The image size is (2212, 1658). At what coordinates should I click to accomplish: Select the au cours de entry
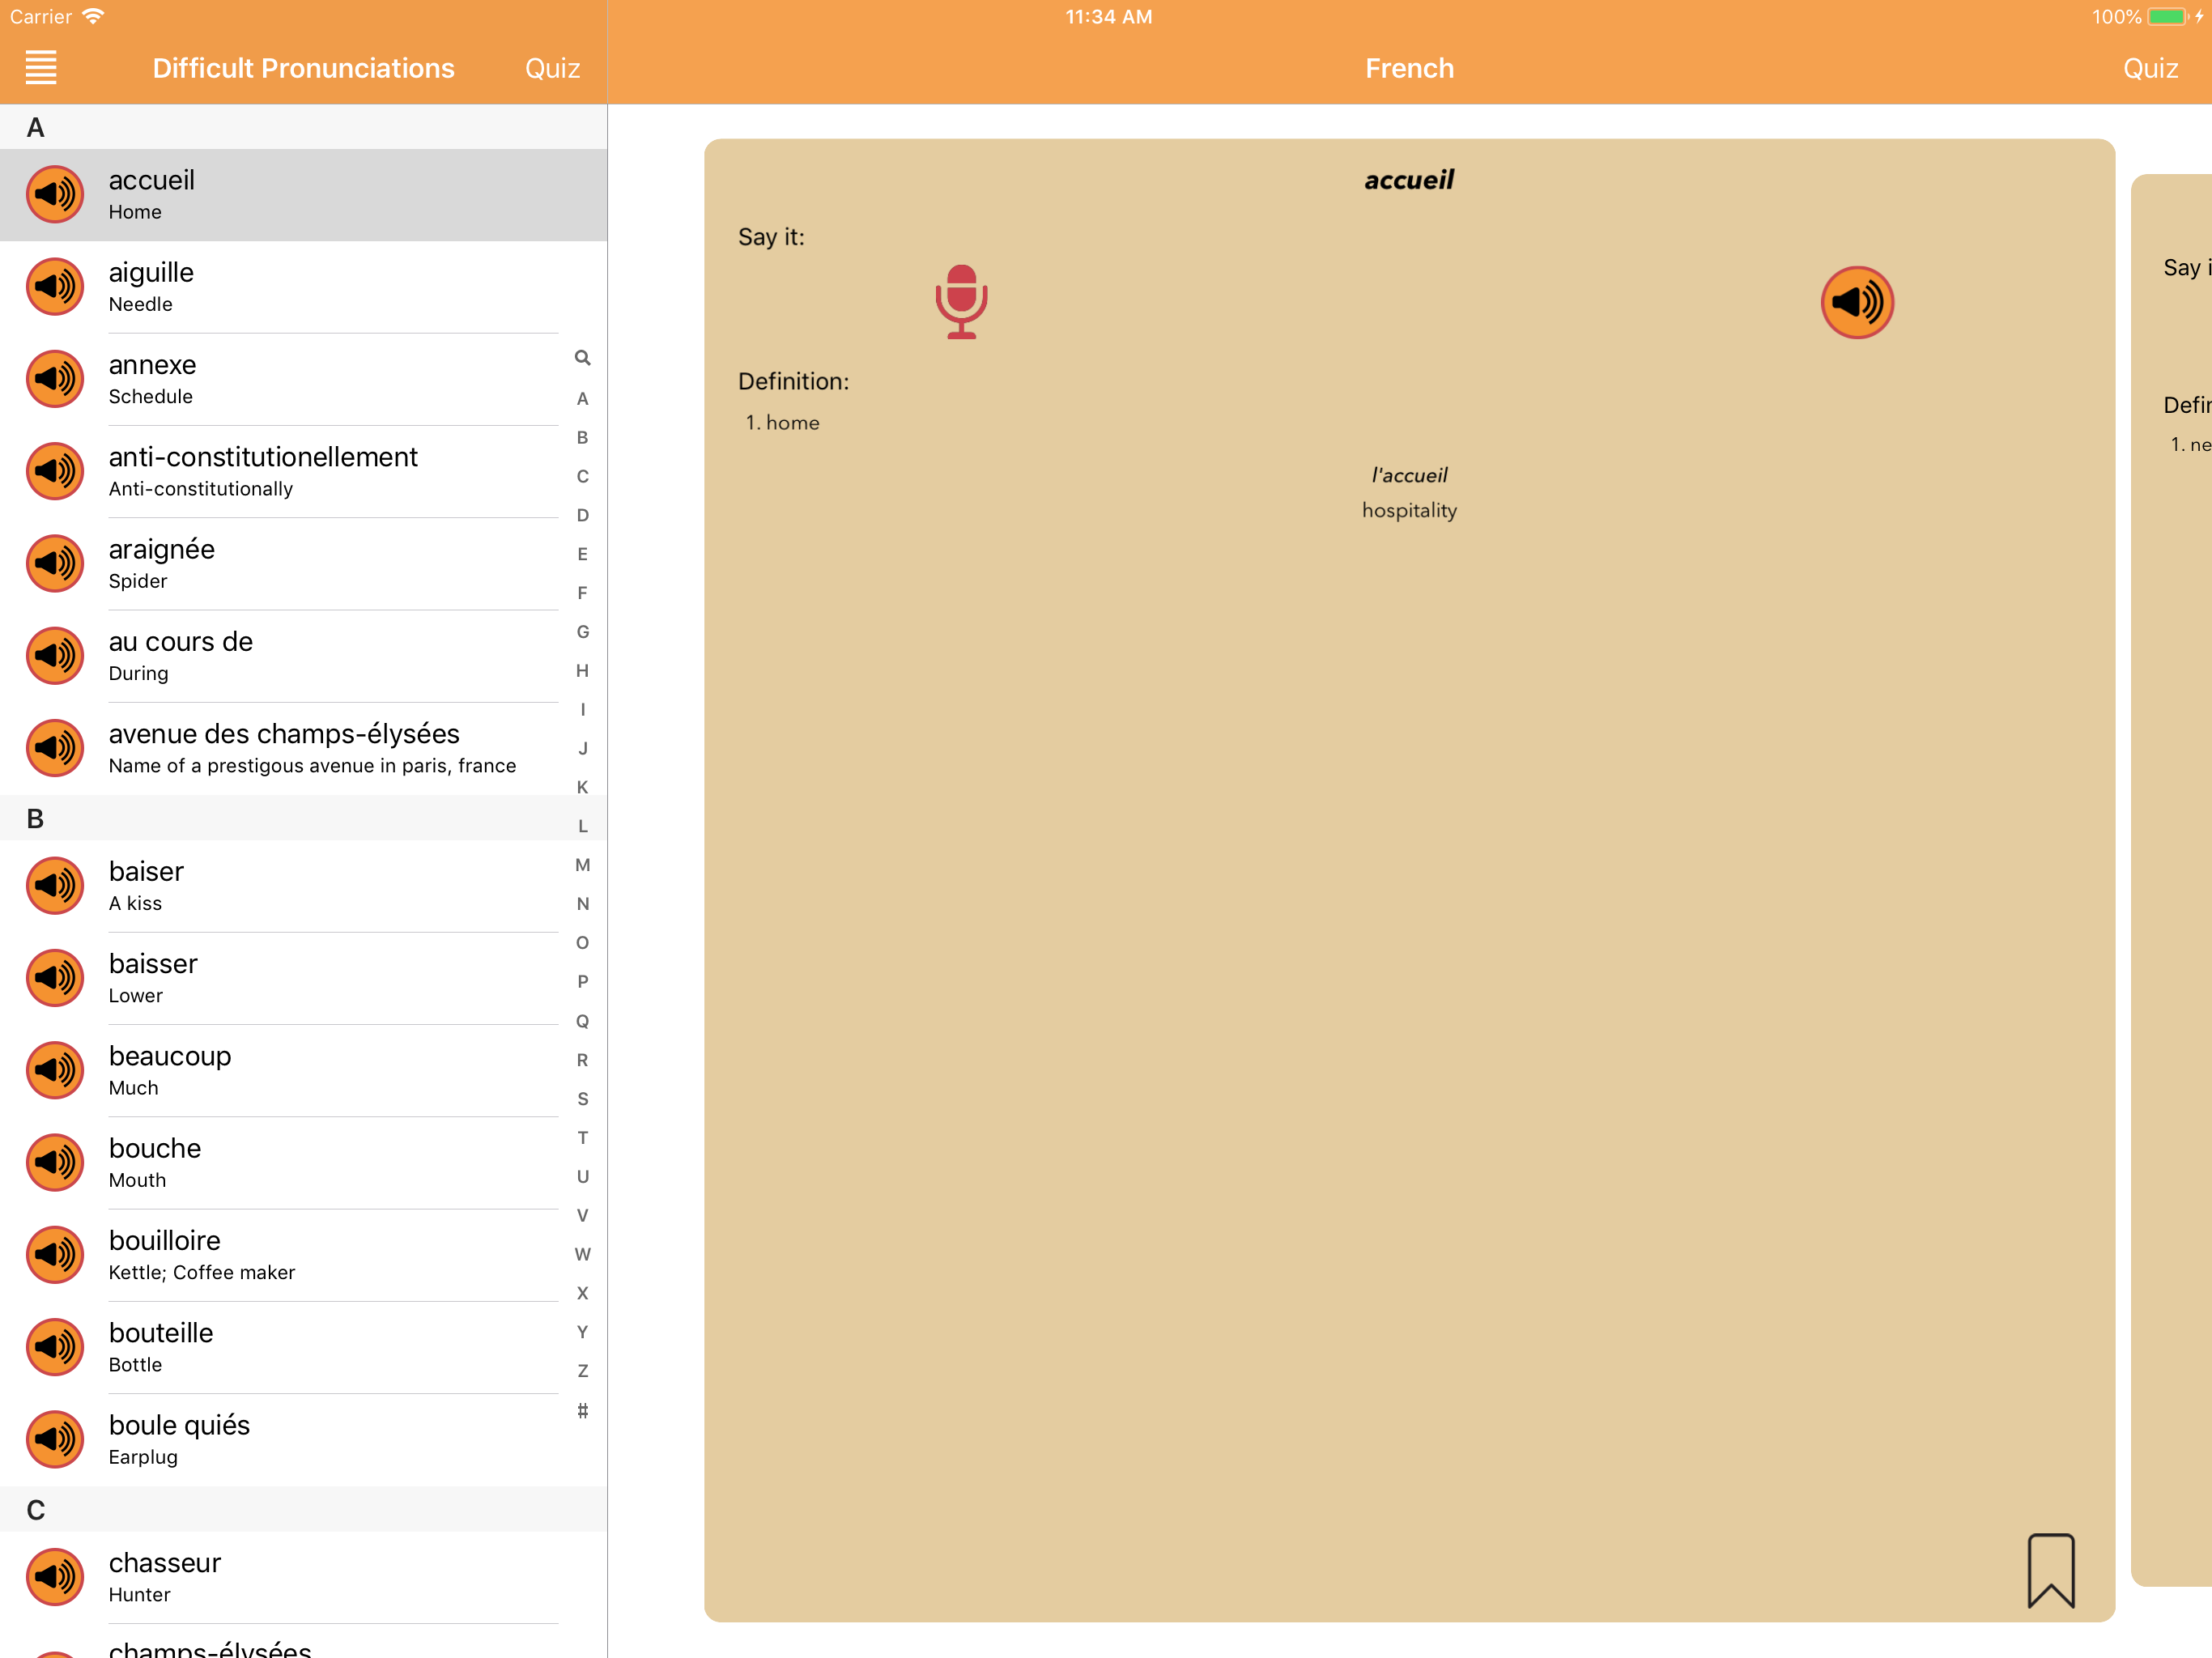point(303,656)
